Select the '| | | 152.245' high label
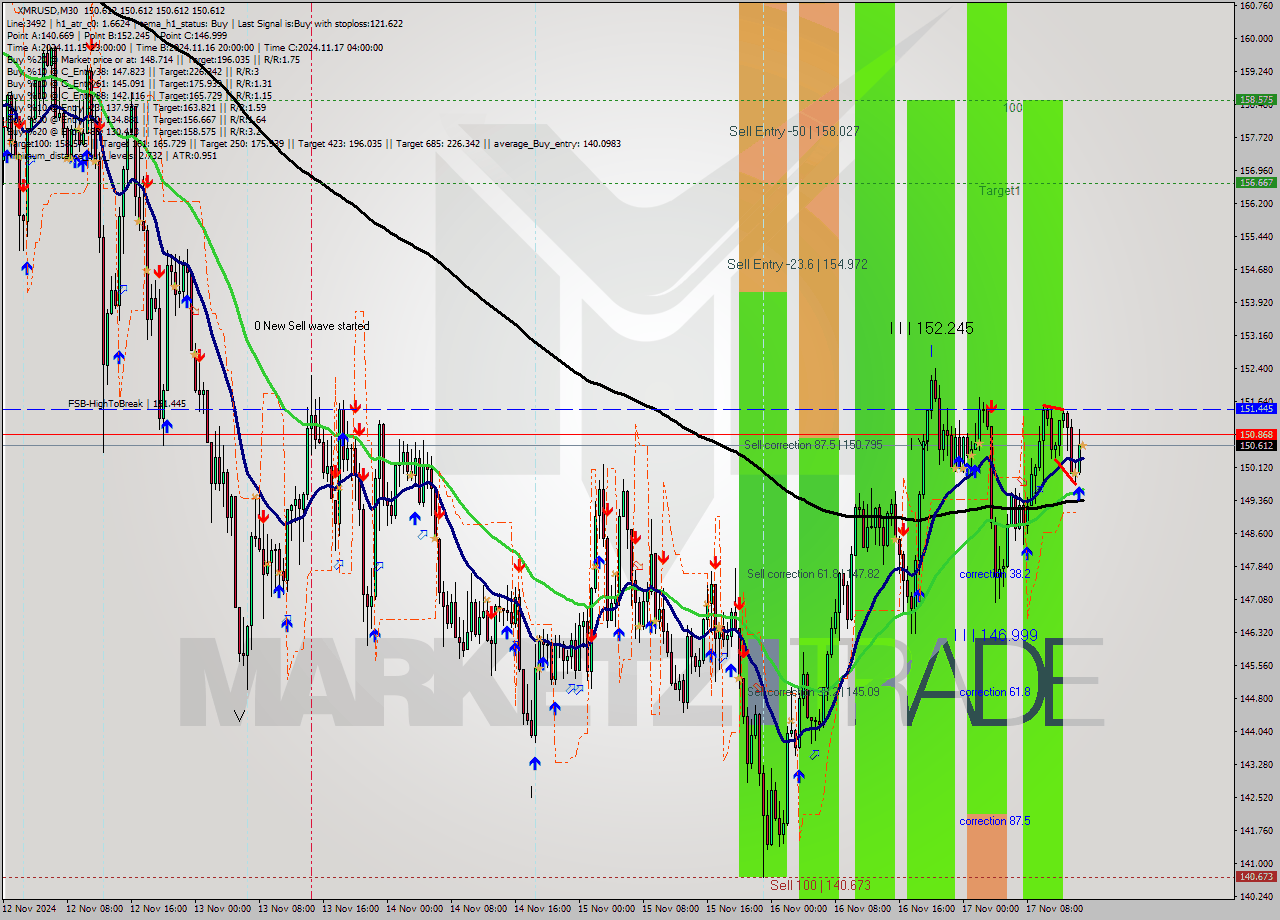This screenshot has width=1280, height=920. click(x=931, y=328)
